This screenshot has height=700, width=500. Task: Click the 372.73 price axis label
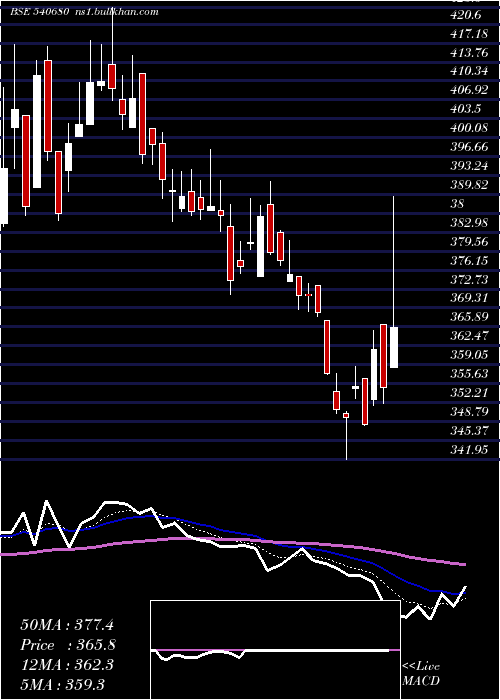click(x=469, y=280)
